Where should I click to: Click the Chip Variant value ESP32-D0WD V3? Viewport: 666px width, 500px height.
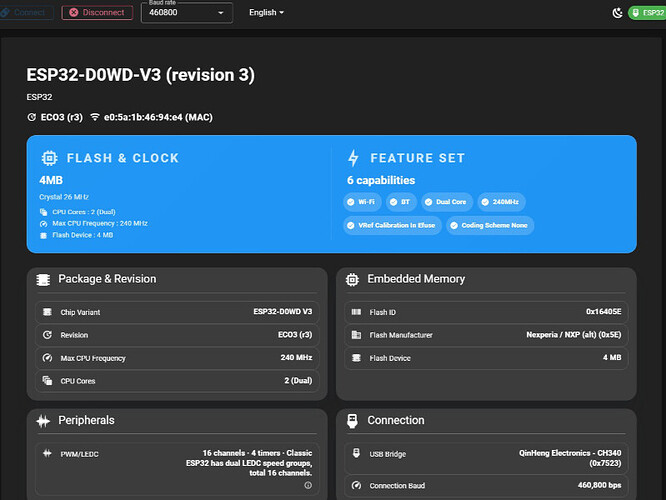click(x=282, y=312)
